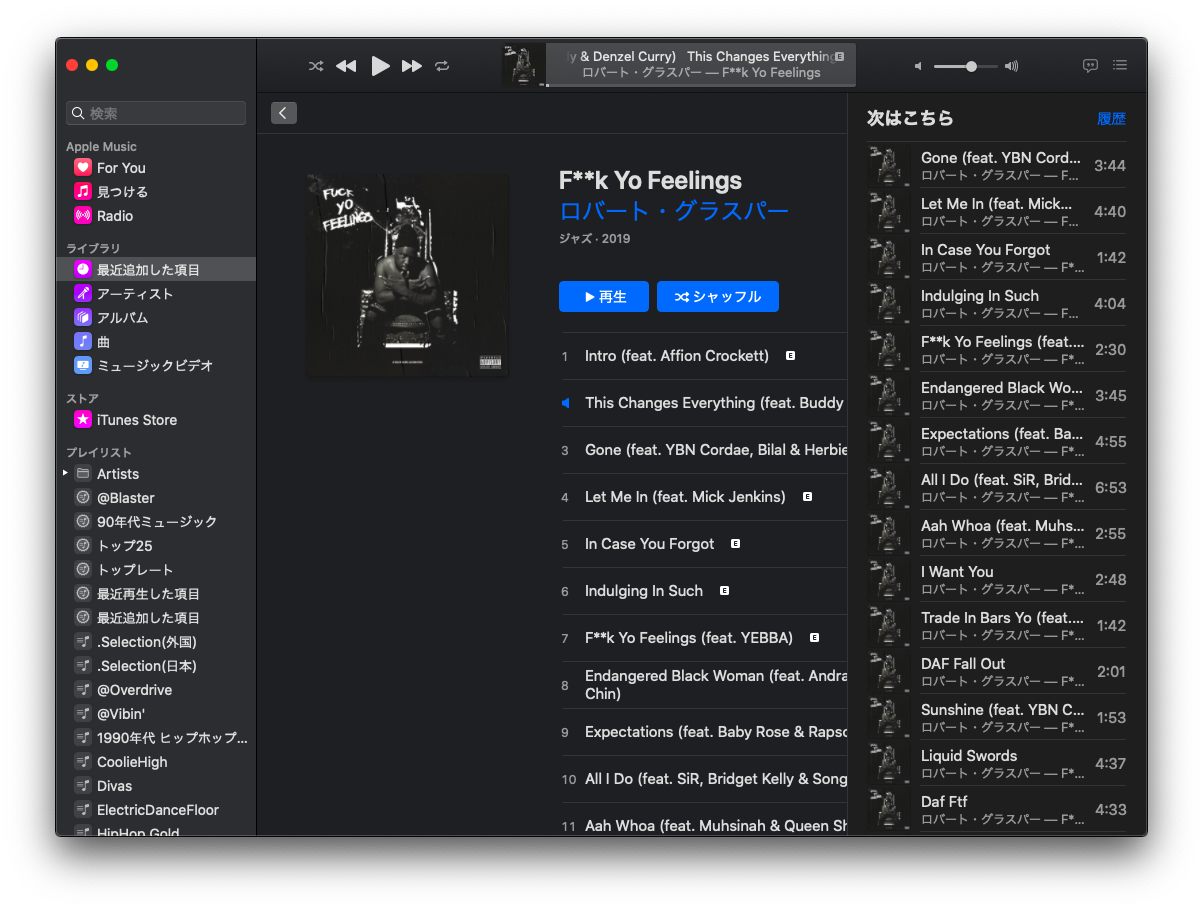
Task: Skip to next track
Action: click(412, 66)
